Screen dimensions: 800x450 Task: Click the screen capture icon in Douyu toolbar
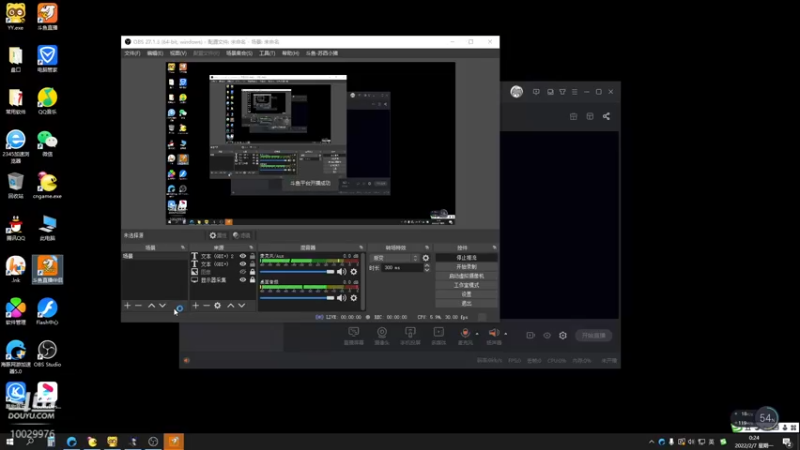pos(354,335)
